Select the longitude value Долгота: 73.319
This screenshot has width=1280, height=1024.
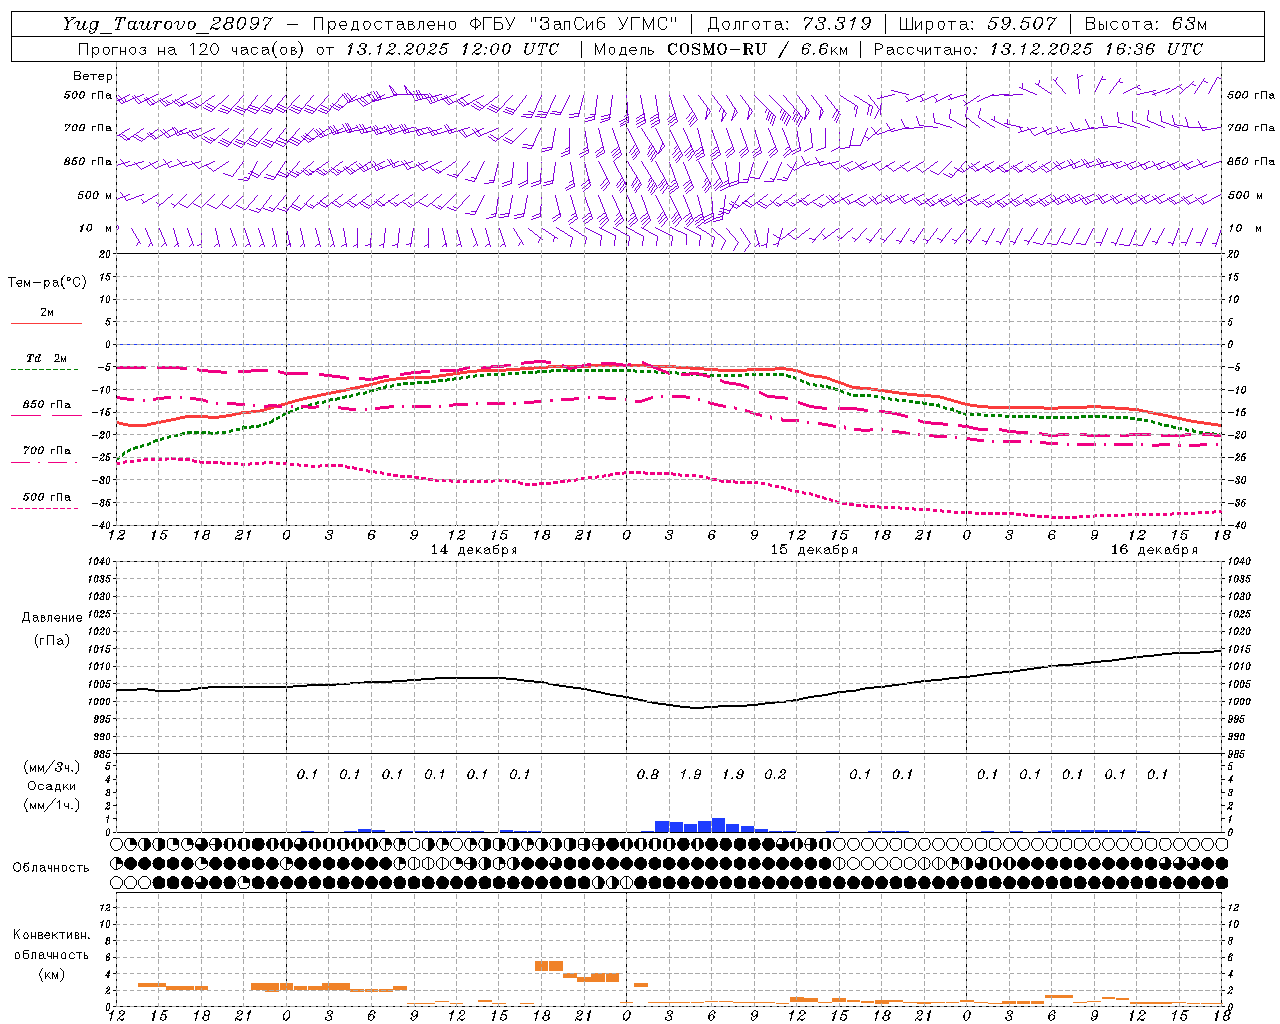(x=789, y=24)
